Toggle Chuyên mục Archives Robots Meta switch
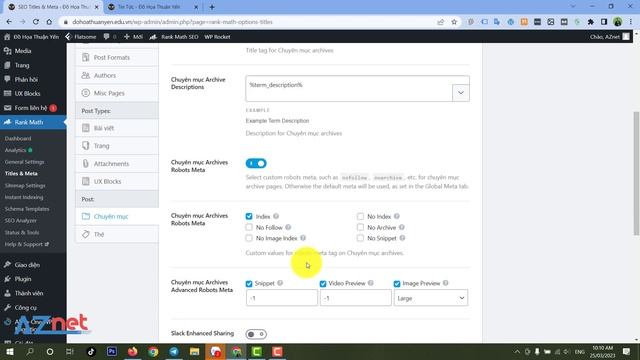Image resolution: width=640 pixels, height=360 pixels. coord(256,163)
